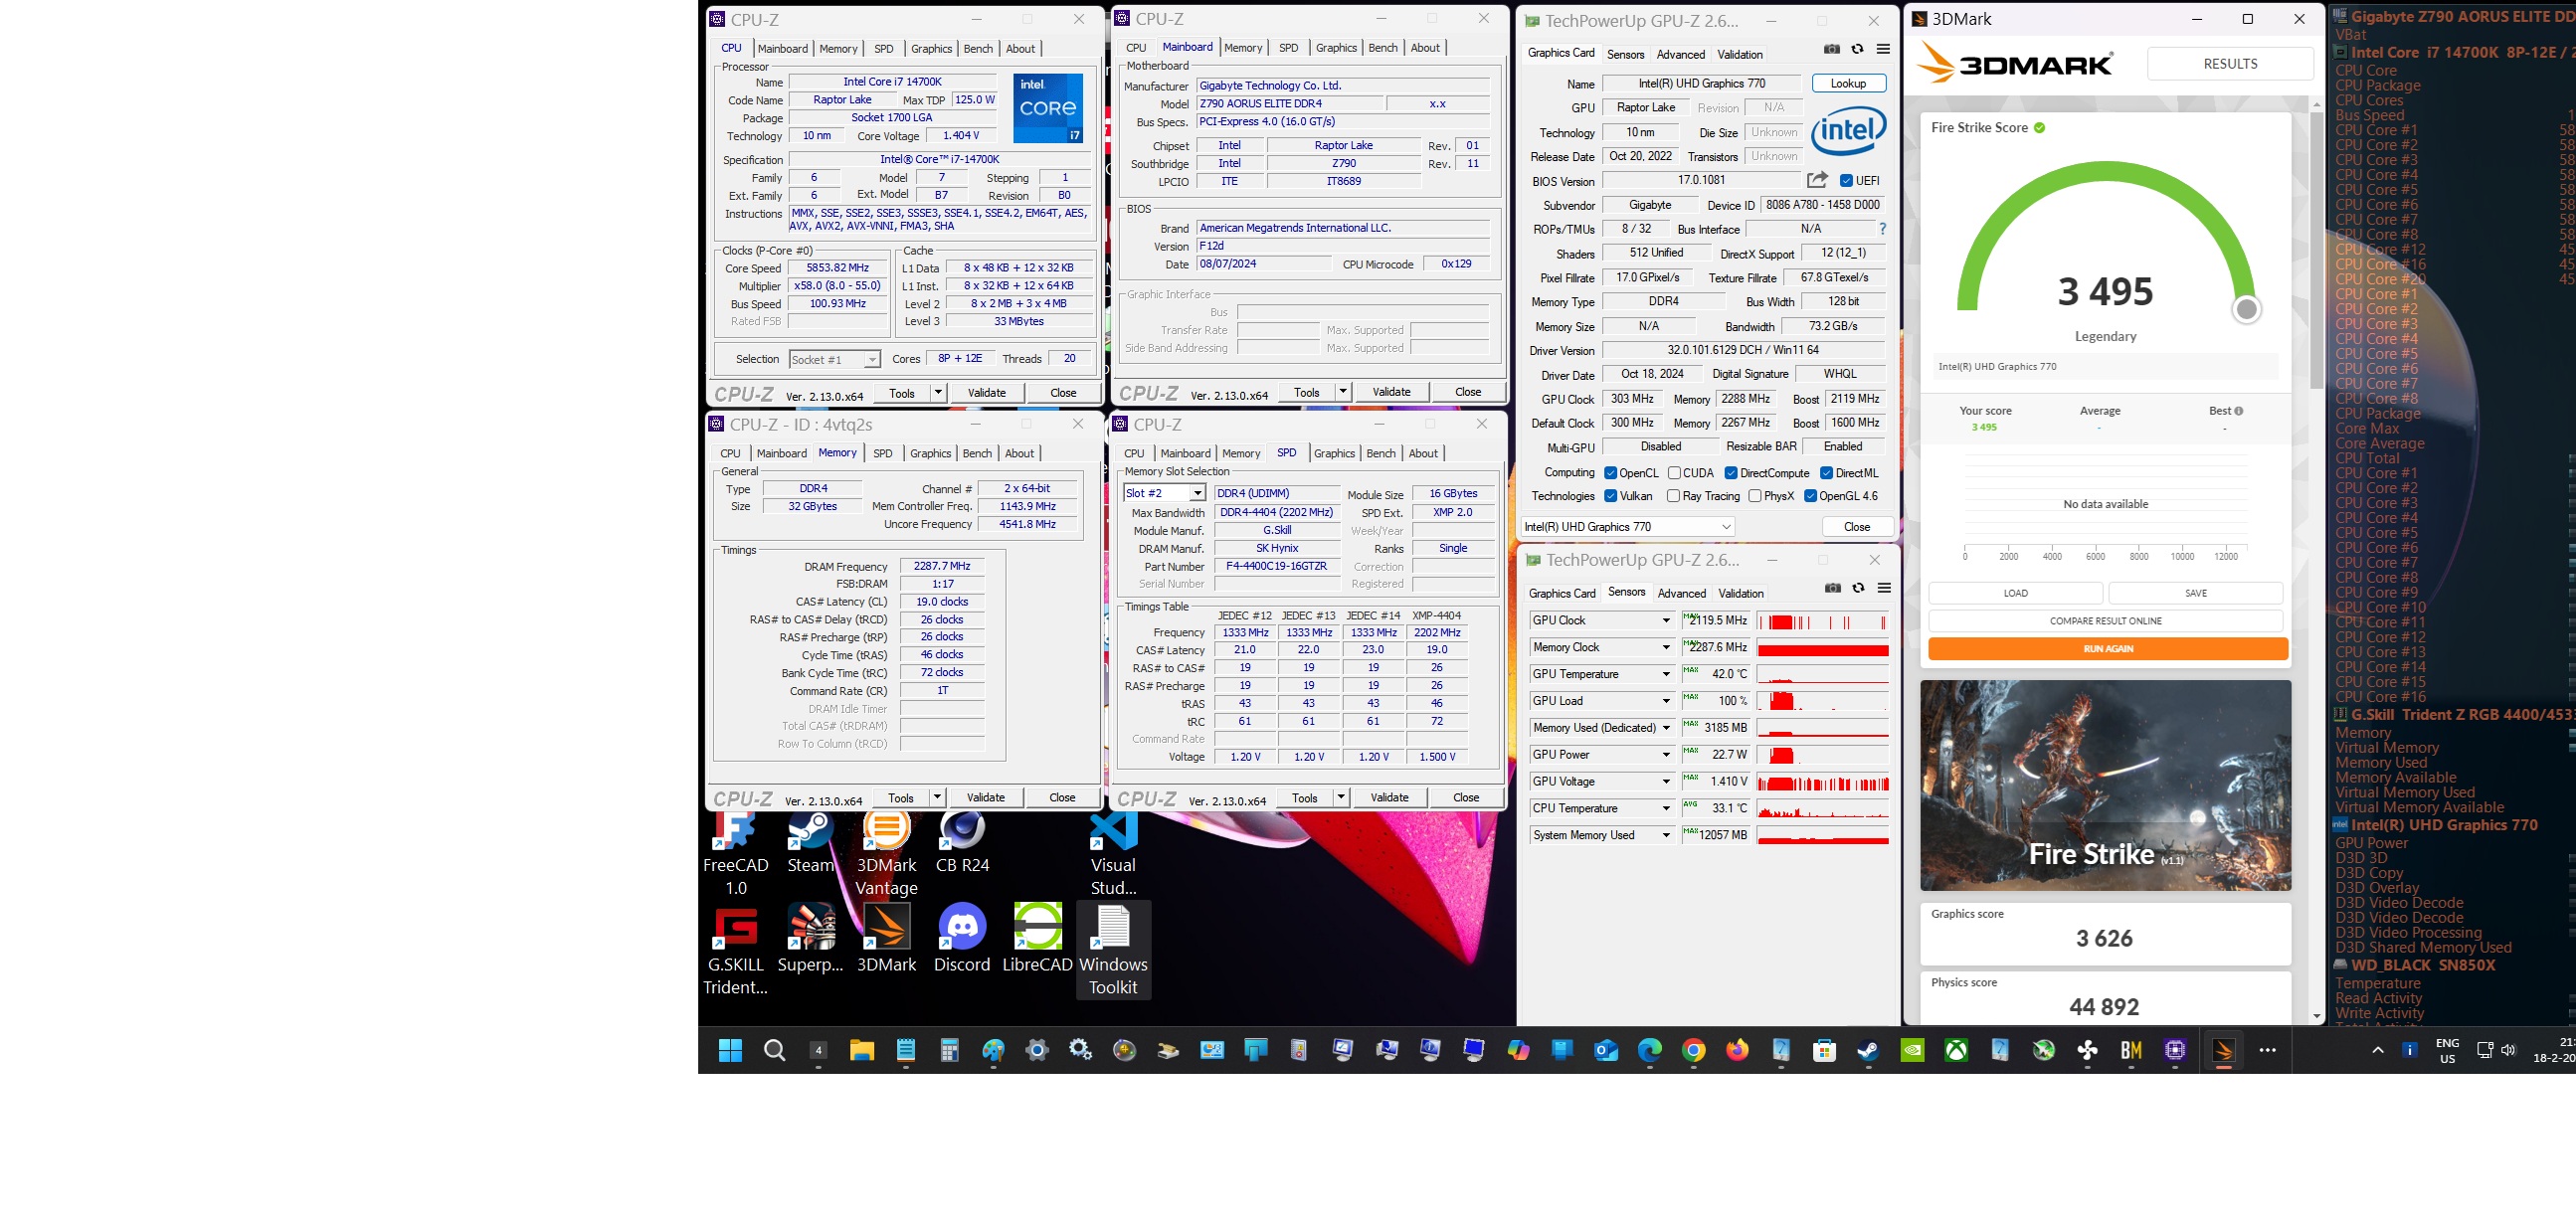This screenshot has height=1226, width=2576.
Task: Open File Explorer from taskbar
Action: [862, 1050]
